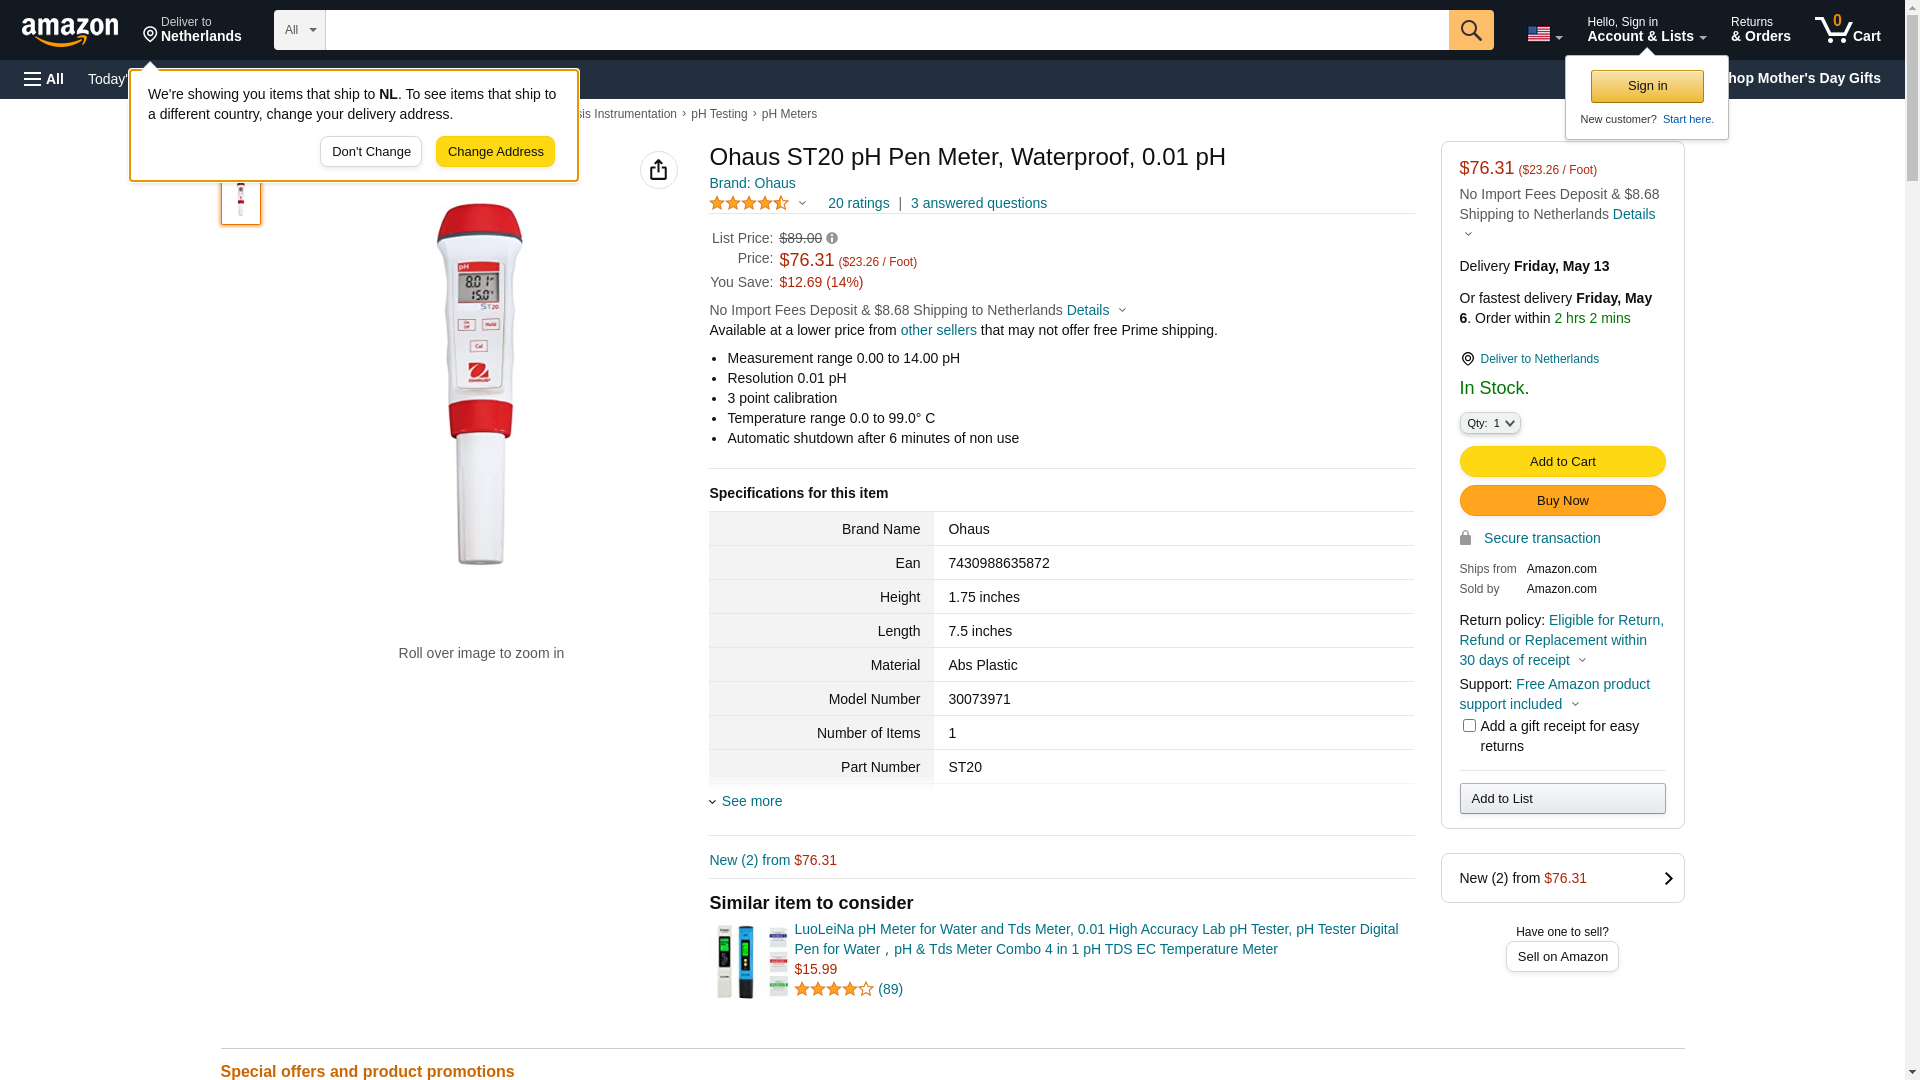Click the star rating icons

[749, 203]
